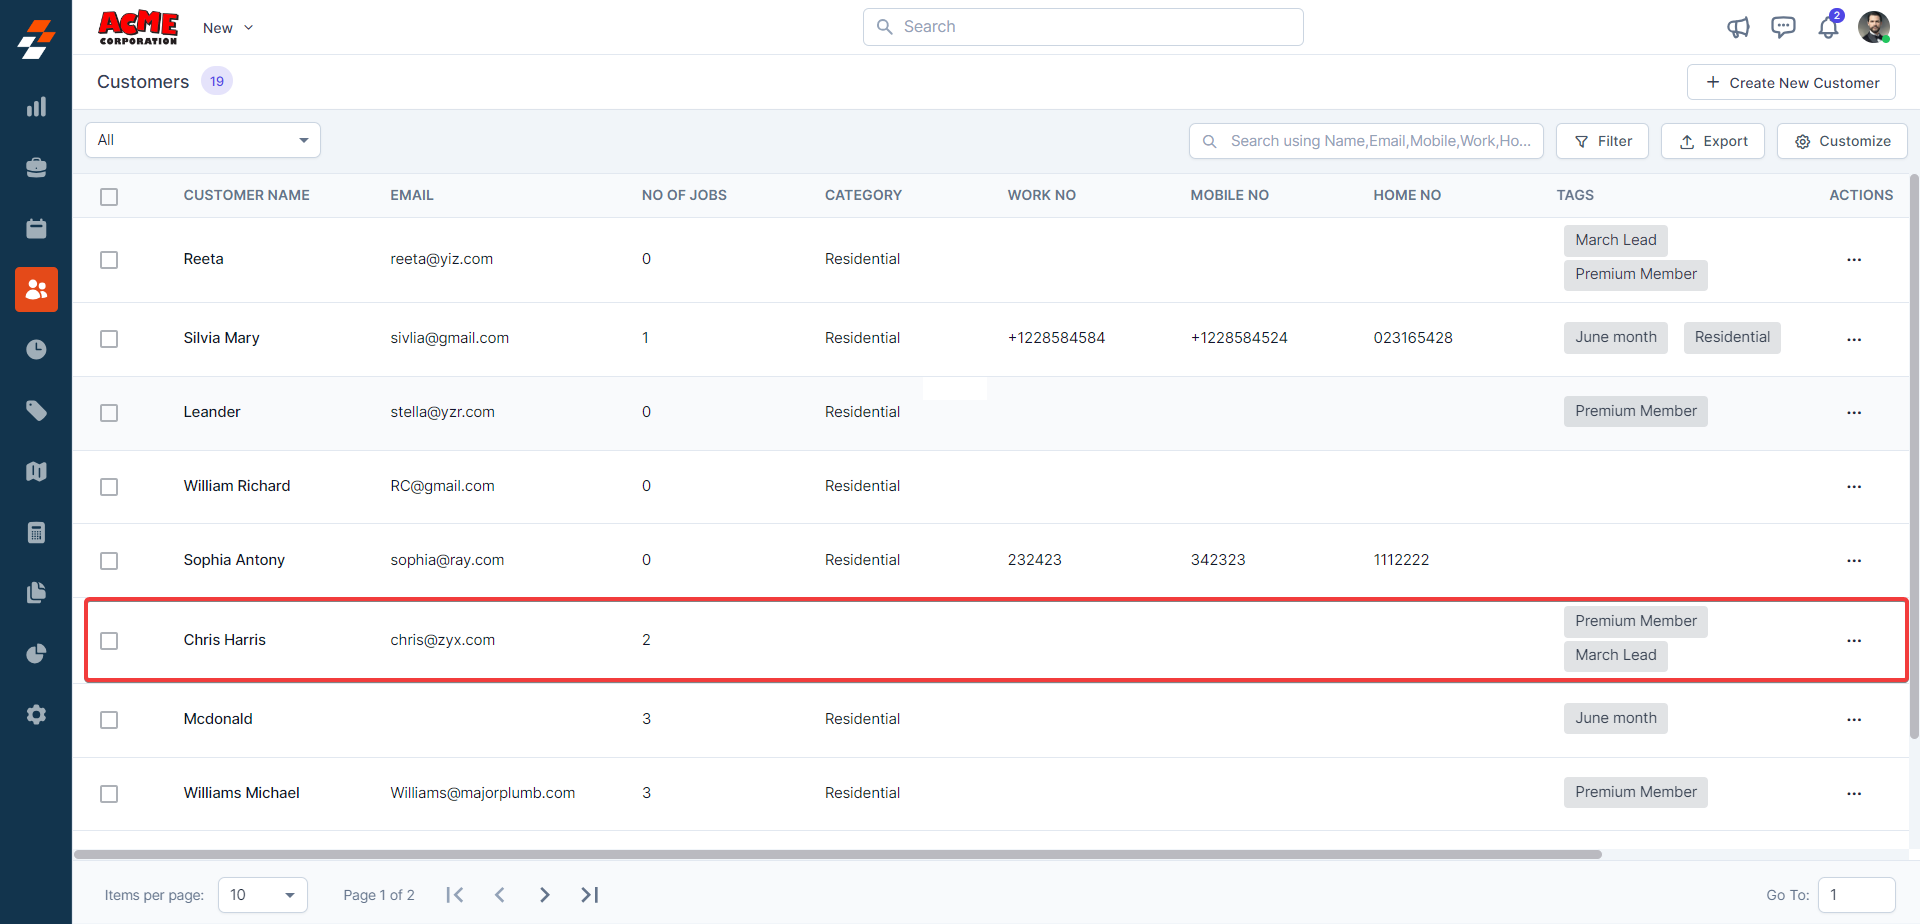Open the announcements megaphone icon
1920x924 pixels.
click(1738, 27)
